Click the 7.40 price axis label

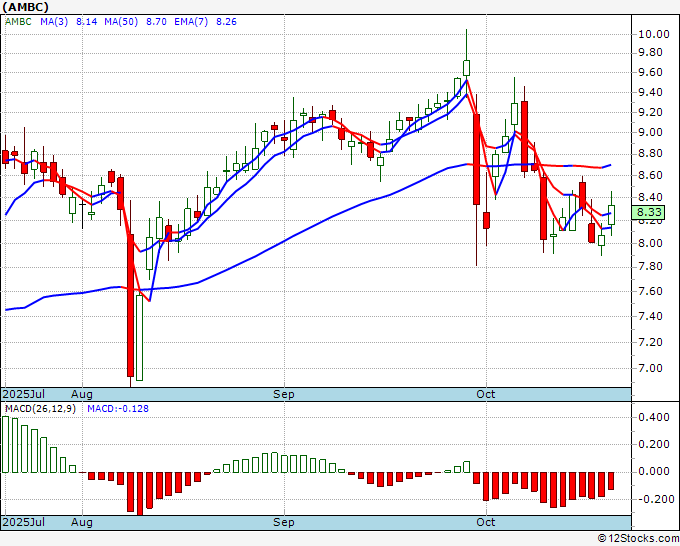click(651, 317)
